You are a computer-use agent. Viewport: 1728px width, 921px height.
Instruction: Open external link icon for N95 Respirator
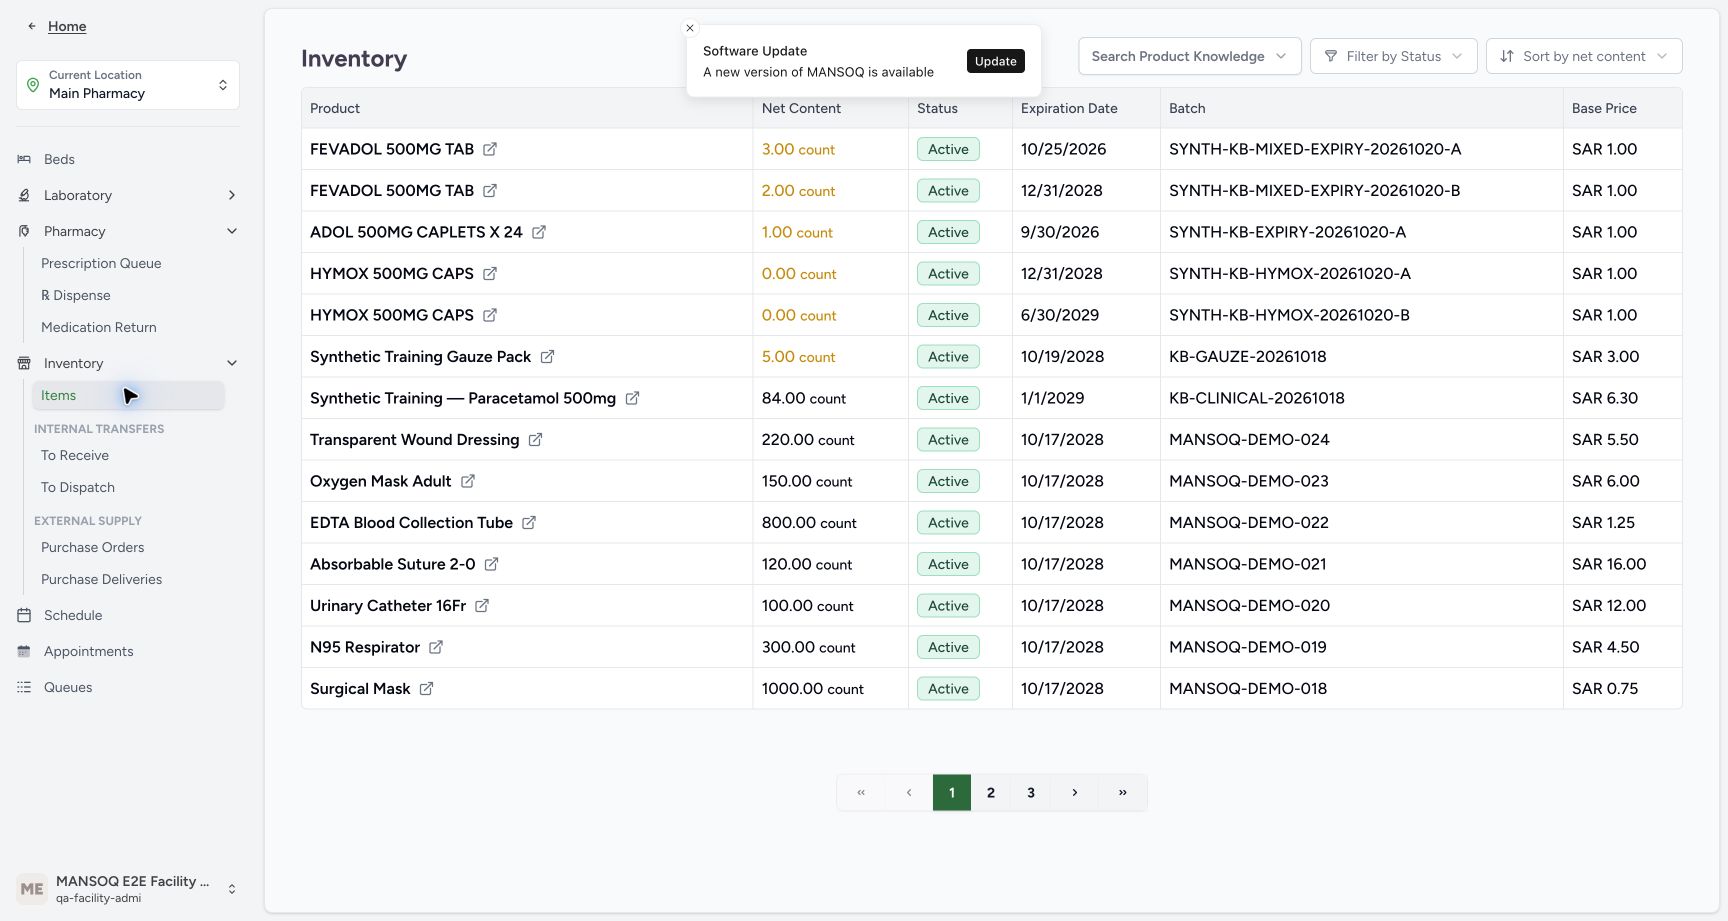point(436,647)
